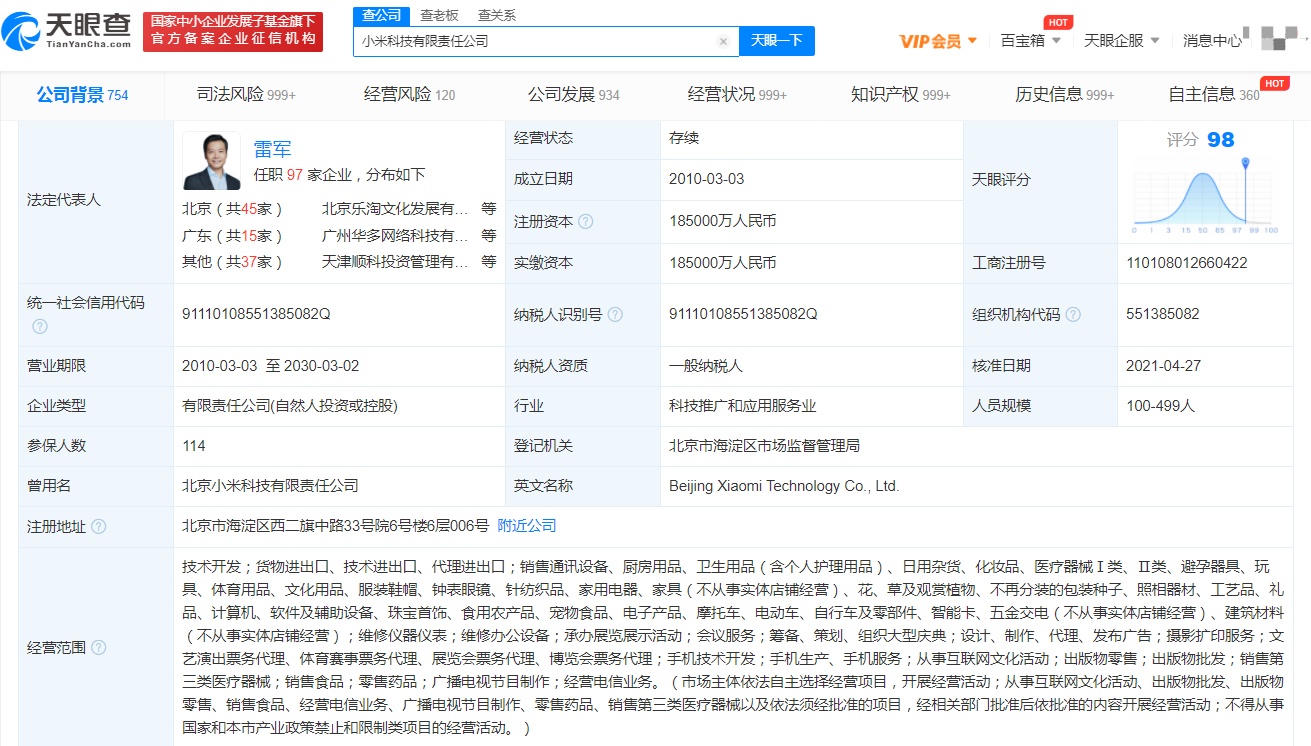Select the 参保人数 value 114
Viewport: 1311px width, 746px height.
click(194, 446)
